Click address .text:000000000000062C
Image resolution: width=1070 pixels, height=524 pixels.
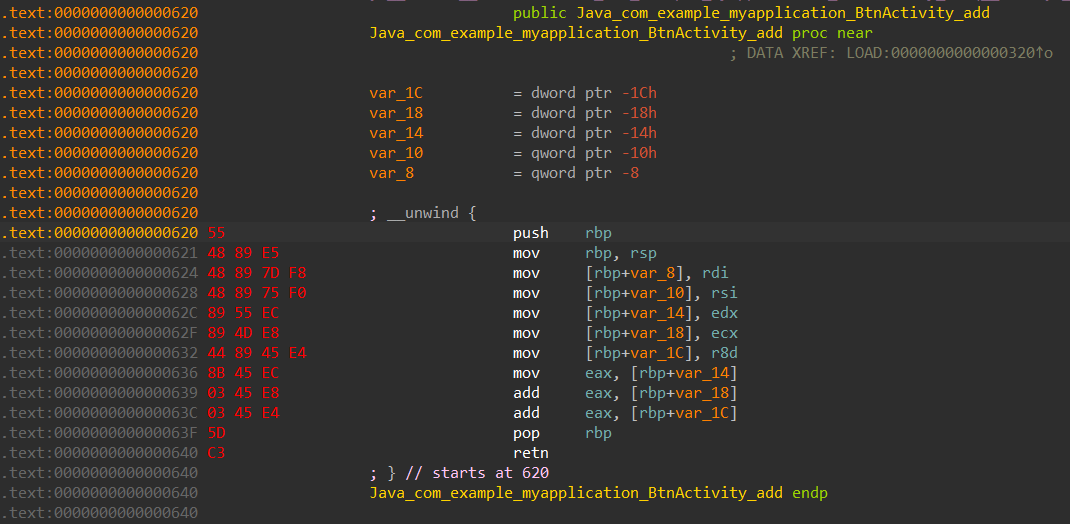[x=100, y=312]
